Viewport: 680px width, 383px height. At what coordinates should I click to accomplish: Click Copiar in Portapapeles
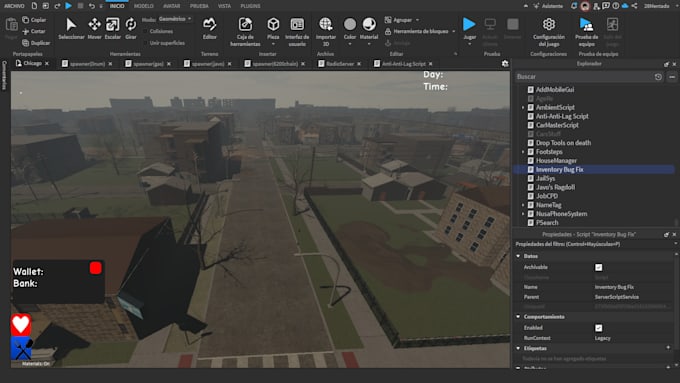(34, 20)
